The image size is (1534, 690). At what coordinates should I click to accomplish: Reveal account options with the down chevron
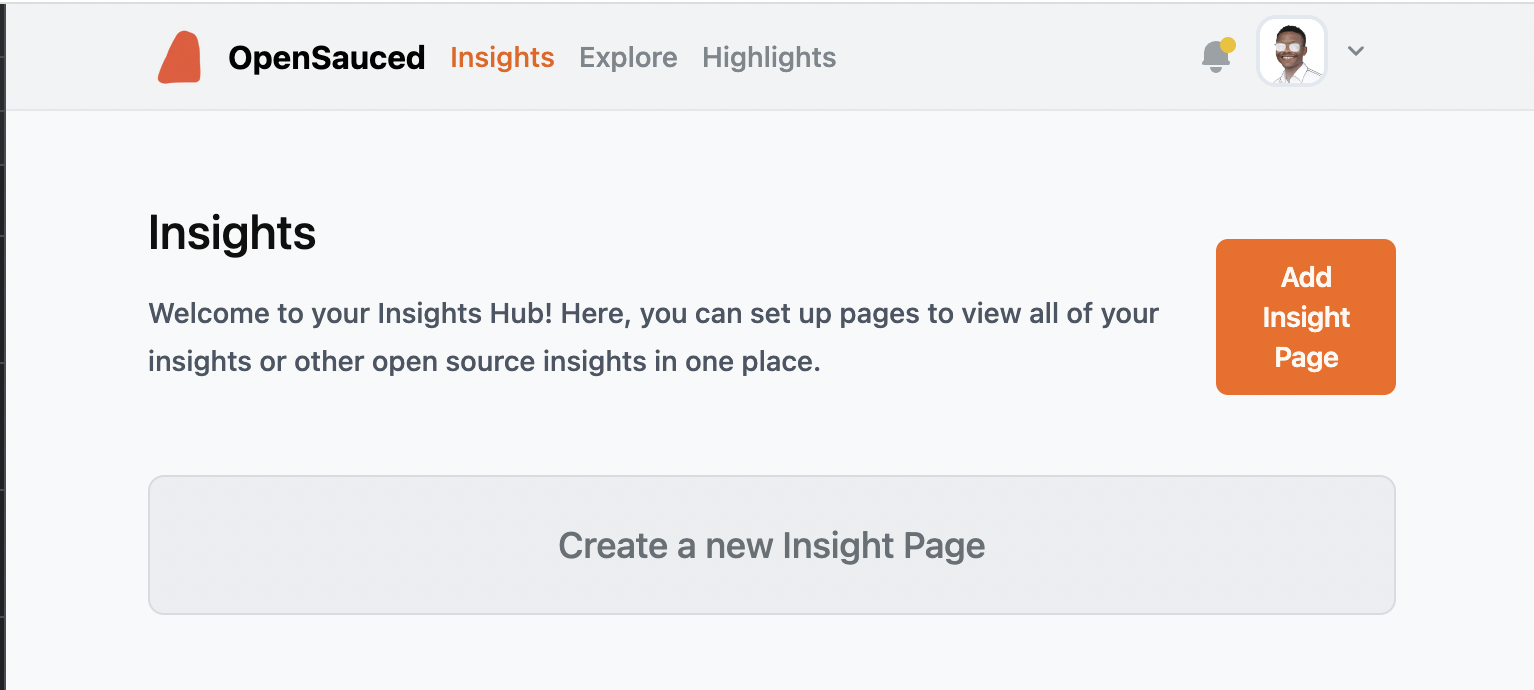[x=1355, y=51]
